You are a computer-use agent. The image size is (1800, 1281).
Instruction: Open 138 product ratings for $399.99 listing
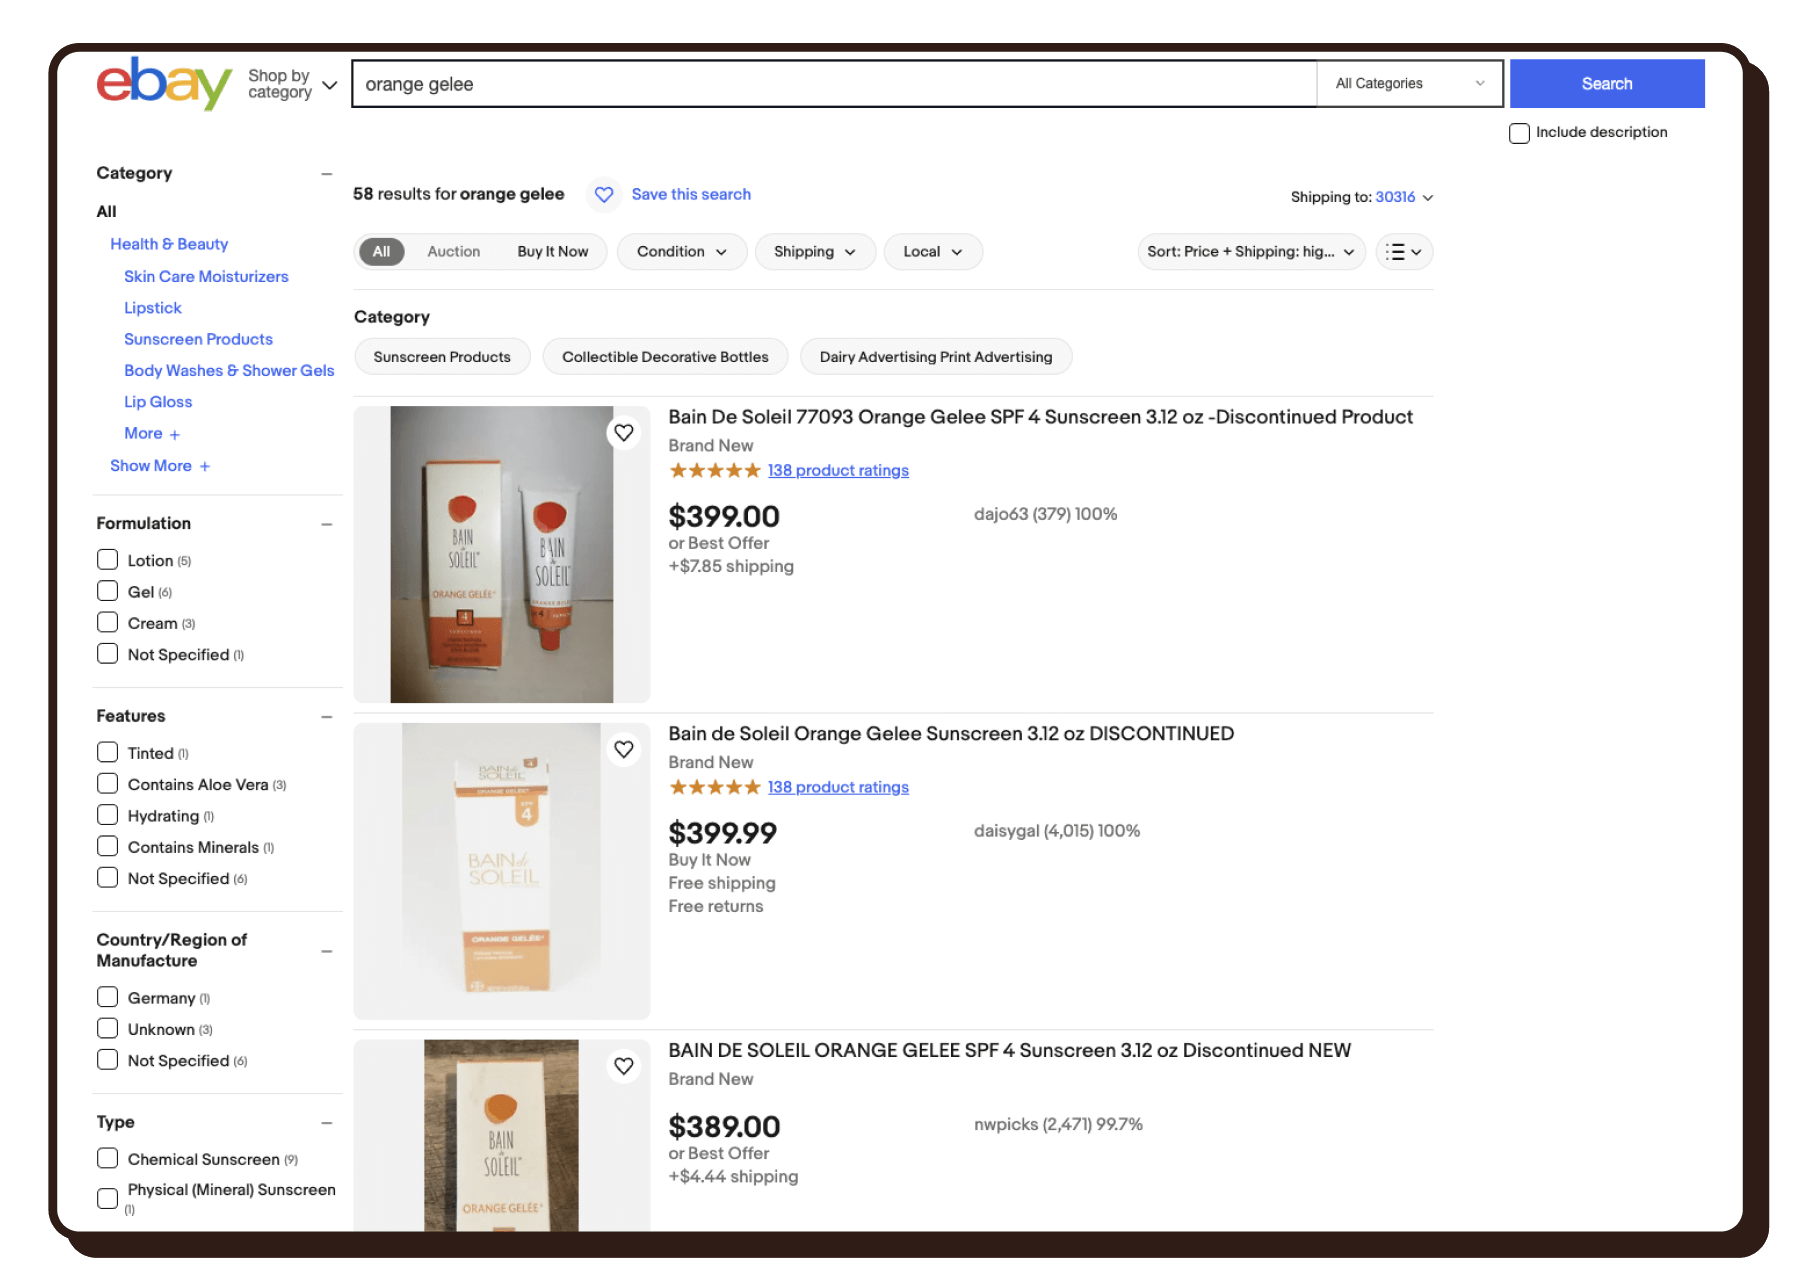(838, 787)
